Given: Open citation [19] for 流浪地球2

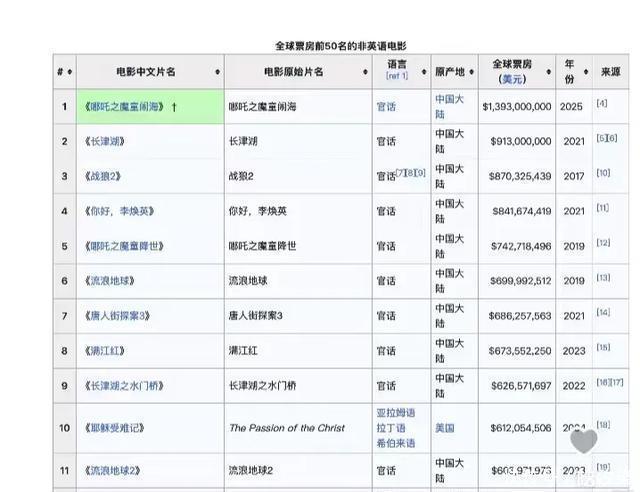Looking at the screenshot, I should pos(603,467).
